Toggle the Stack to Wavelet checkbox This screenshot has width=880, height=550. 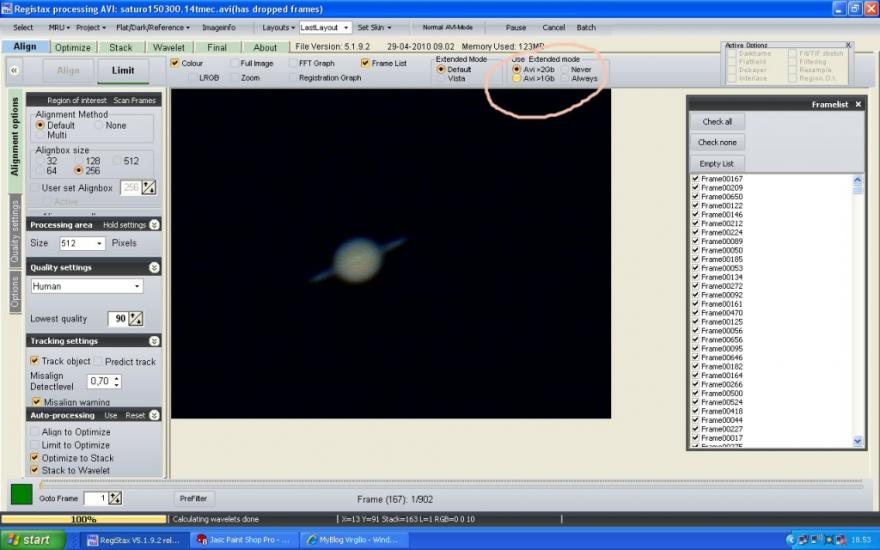35,470
